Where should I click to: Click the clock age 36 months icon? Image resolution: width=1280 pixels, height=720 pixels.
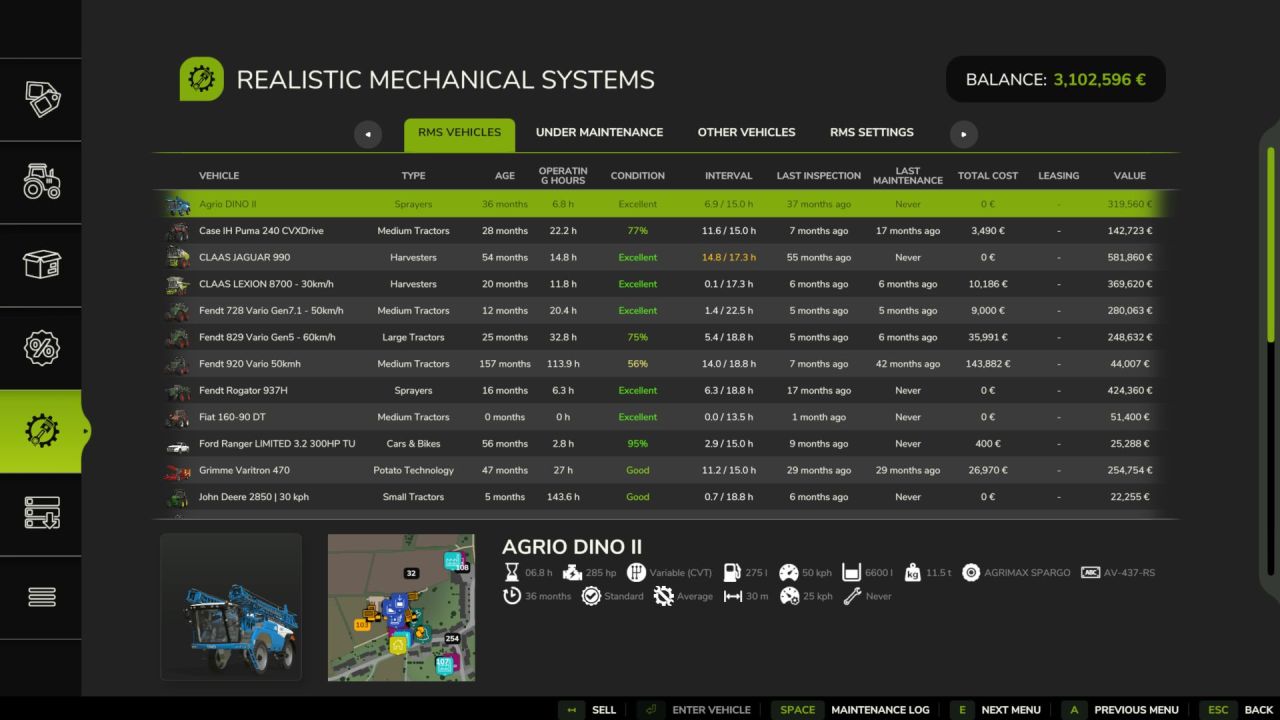[512, 596]
